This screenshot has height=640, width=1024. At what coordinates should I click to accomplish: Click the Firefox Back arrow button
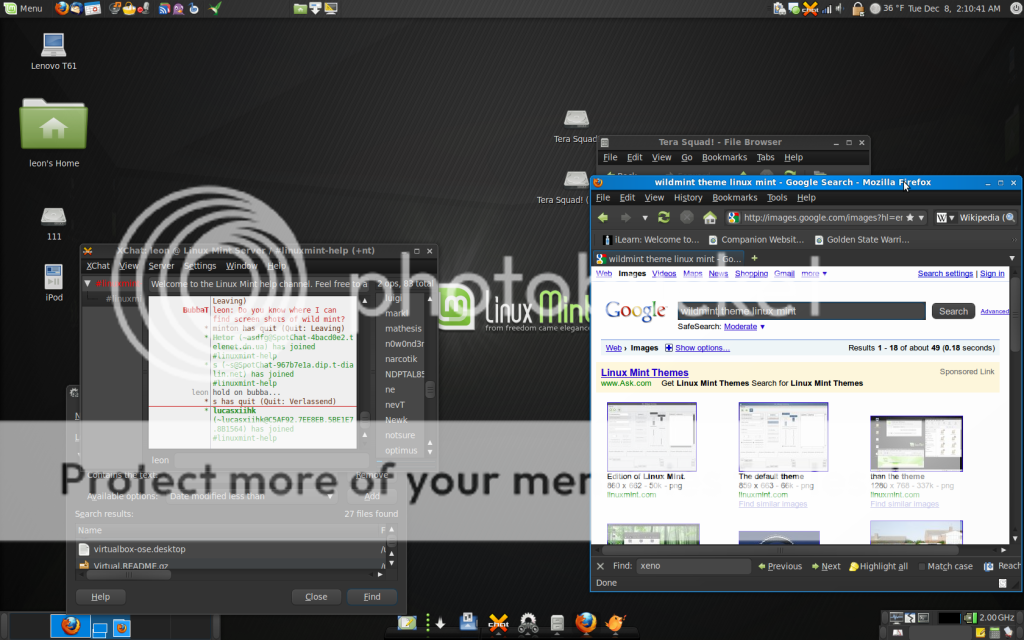pos(603,217)
